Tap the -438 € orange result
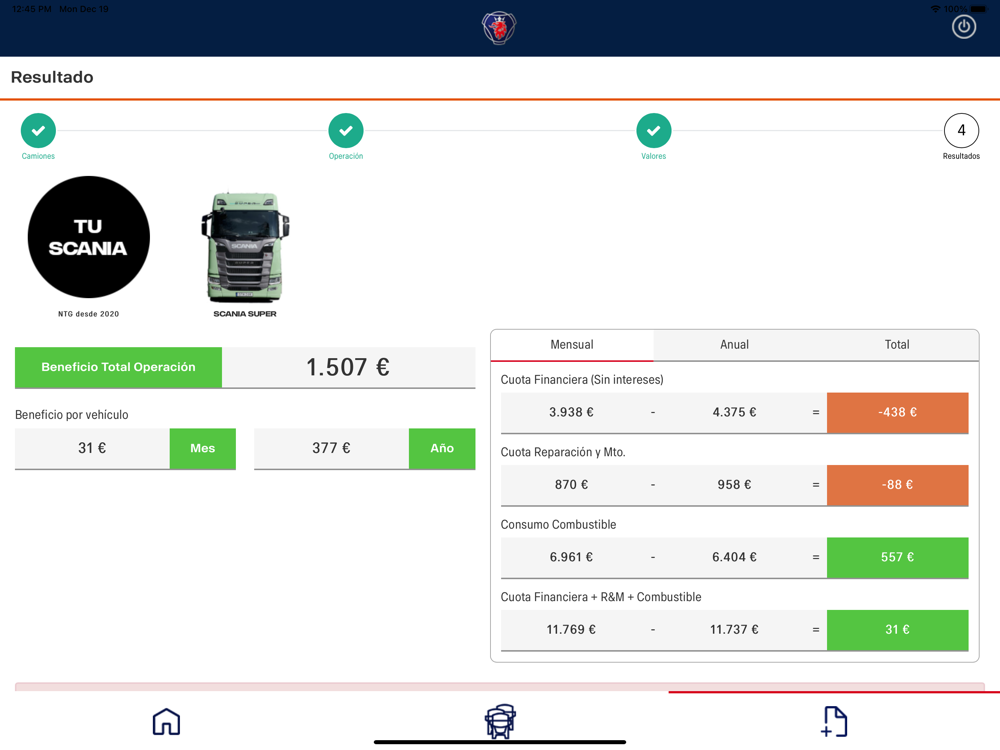The image size is (1000, 750). click(x=897, y=413)
